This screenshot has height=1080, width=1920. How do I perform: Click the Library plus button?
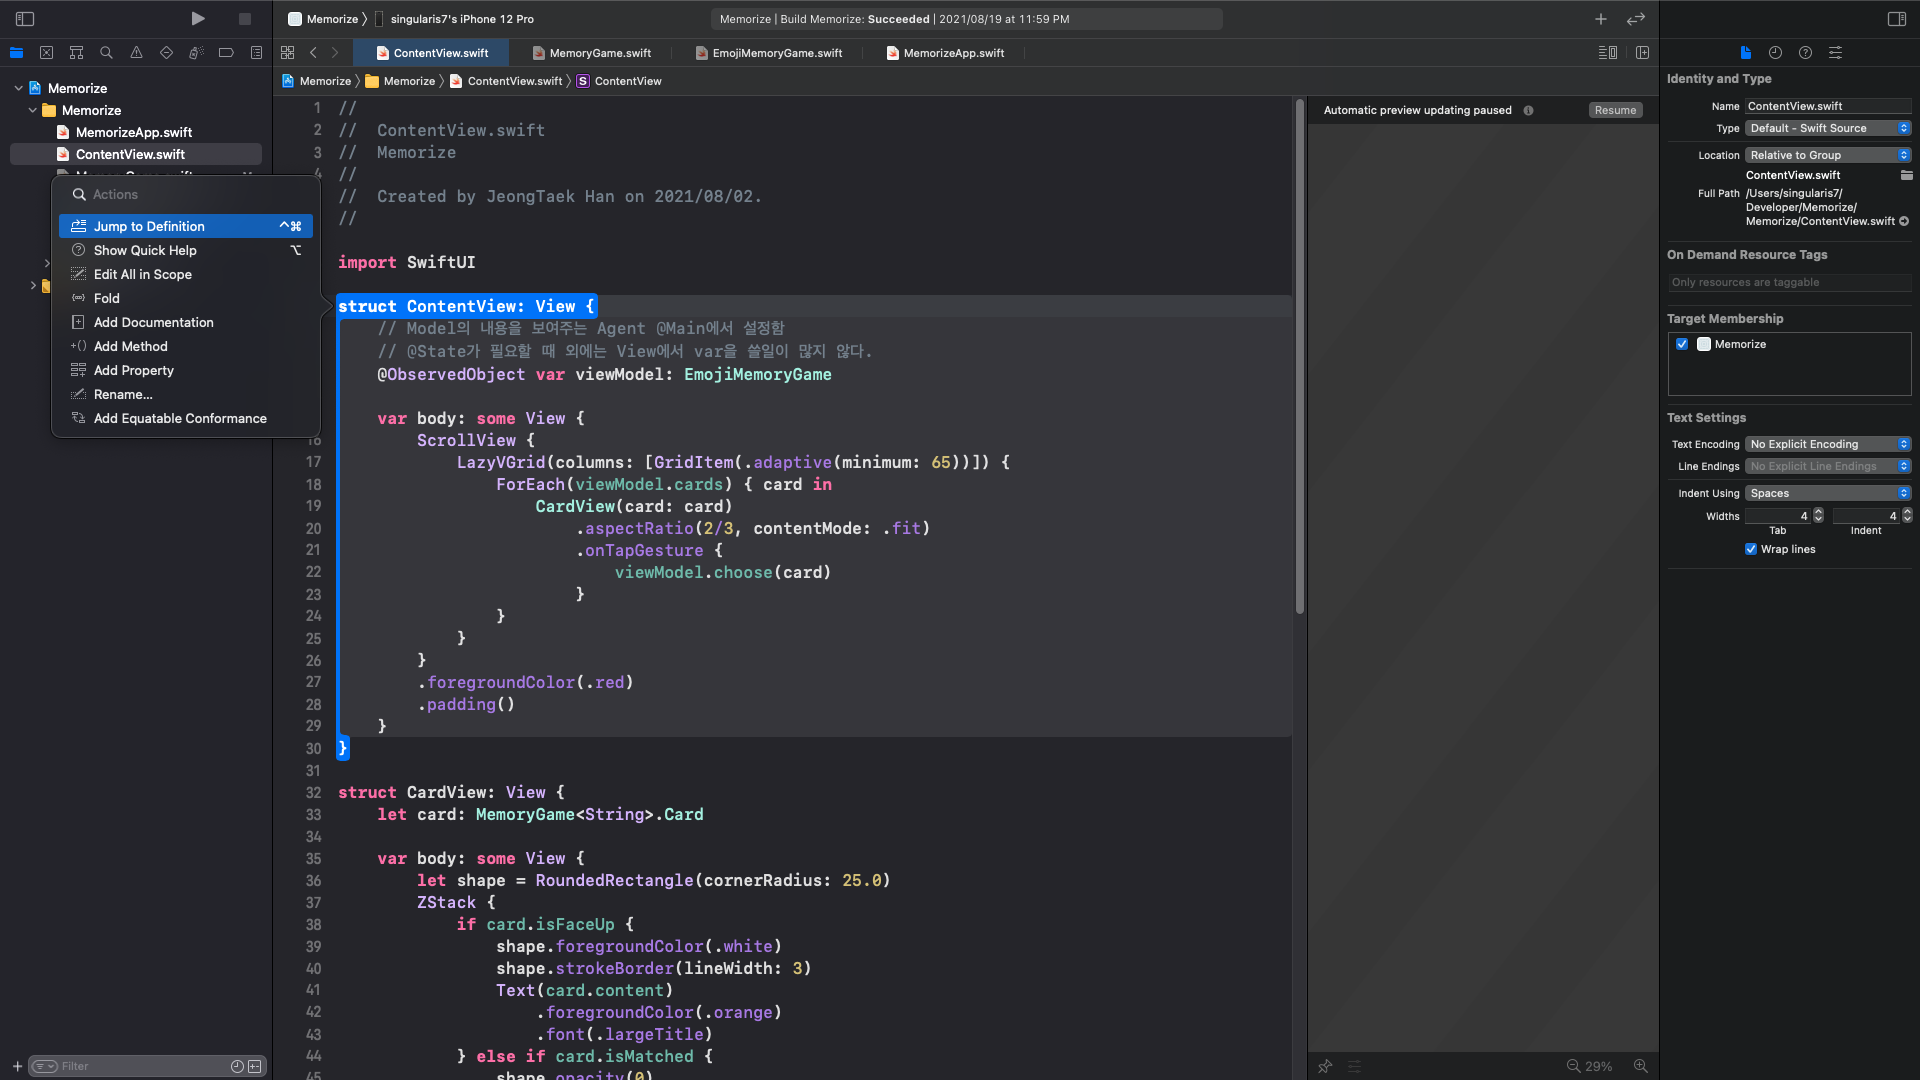[1601, 19]
